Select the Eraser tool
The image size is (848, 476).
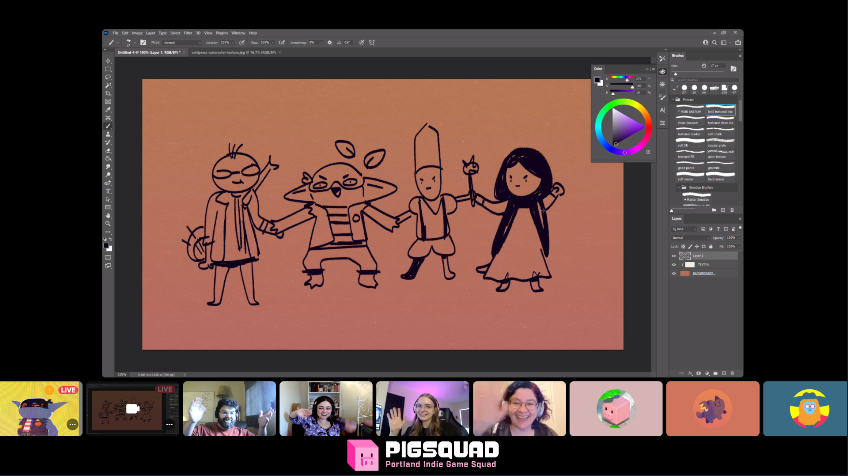[108, 150]
